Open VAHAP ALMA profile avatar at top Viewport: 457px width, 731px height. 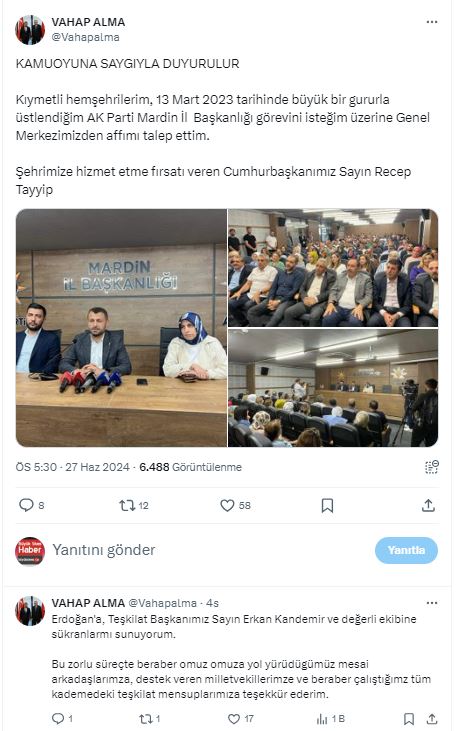[x=30, y=30]
